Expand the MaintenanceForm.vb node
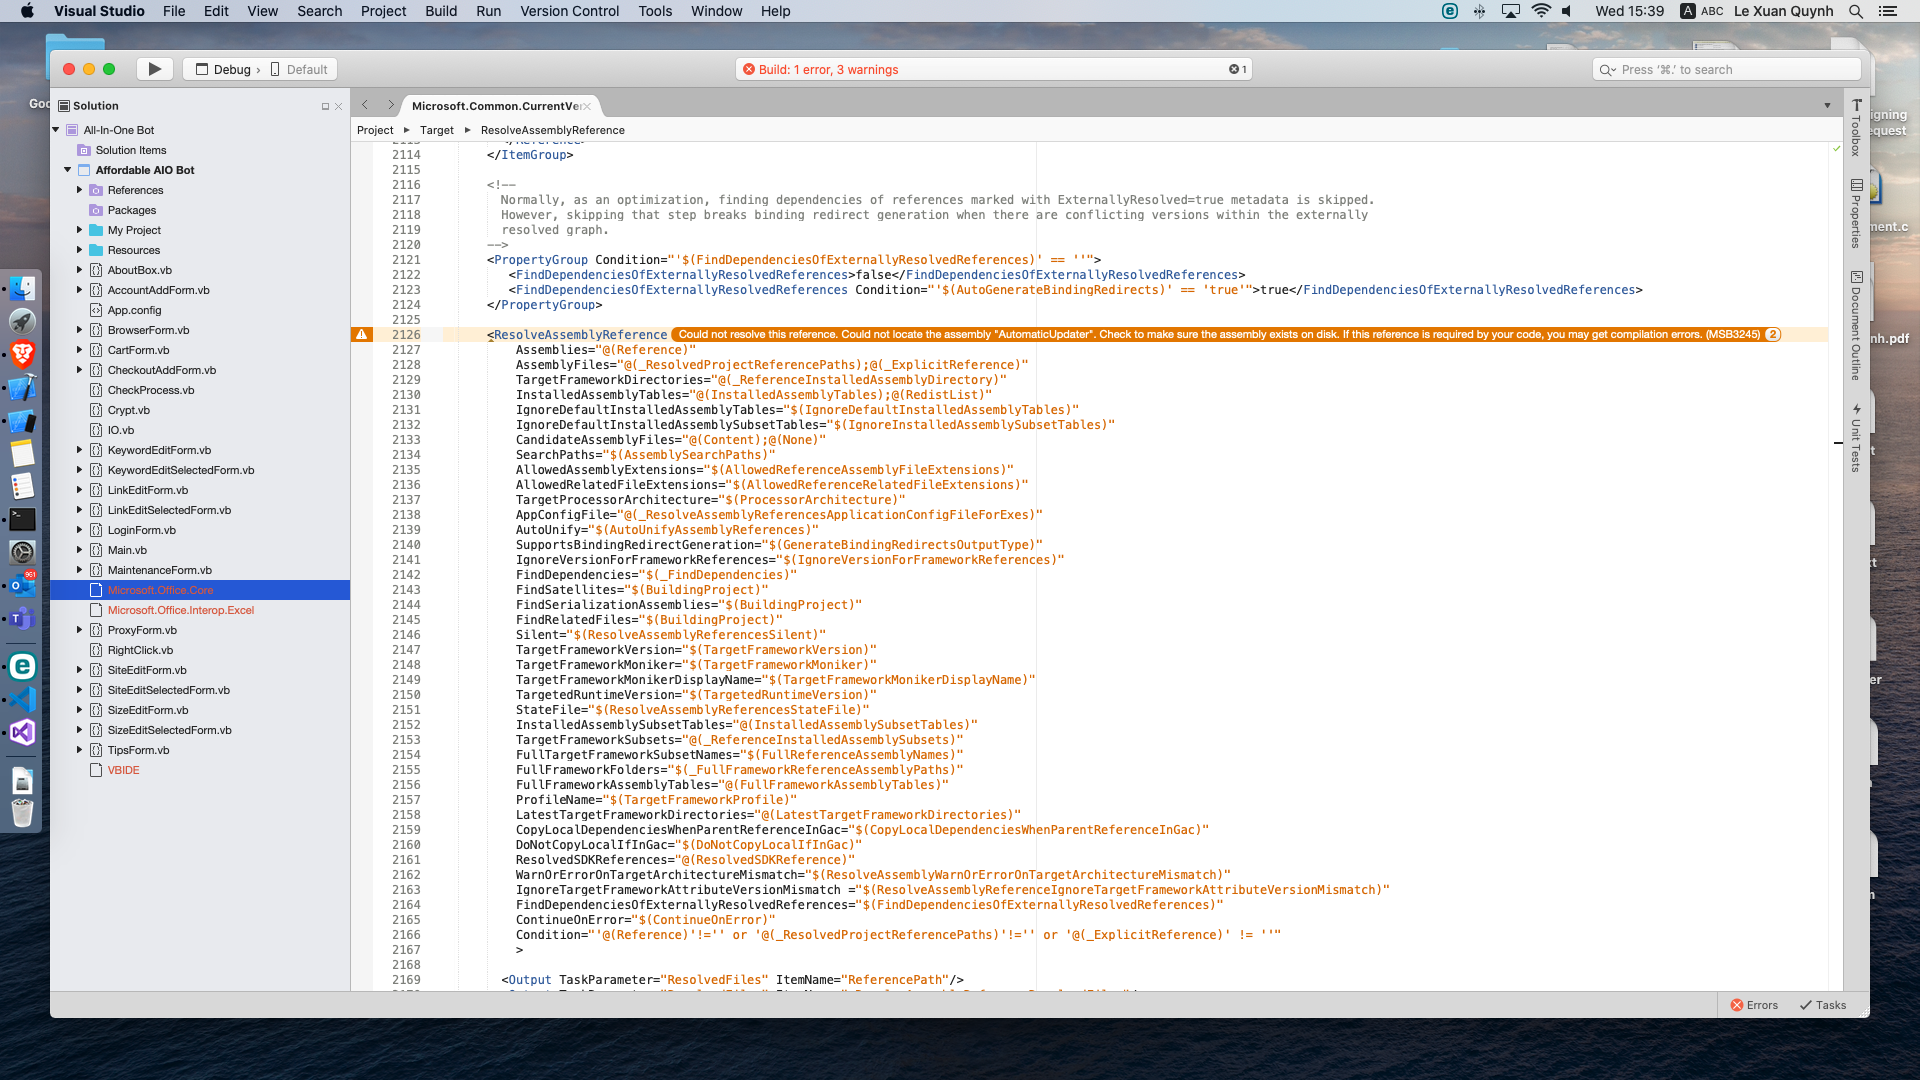 coord(80,570)
